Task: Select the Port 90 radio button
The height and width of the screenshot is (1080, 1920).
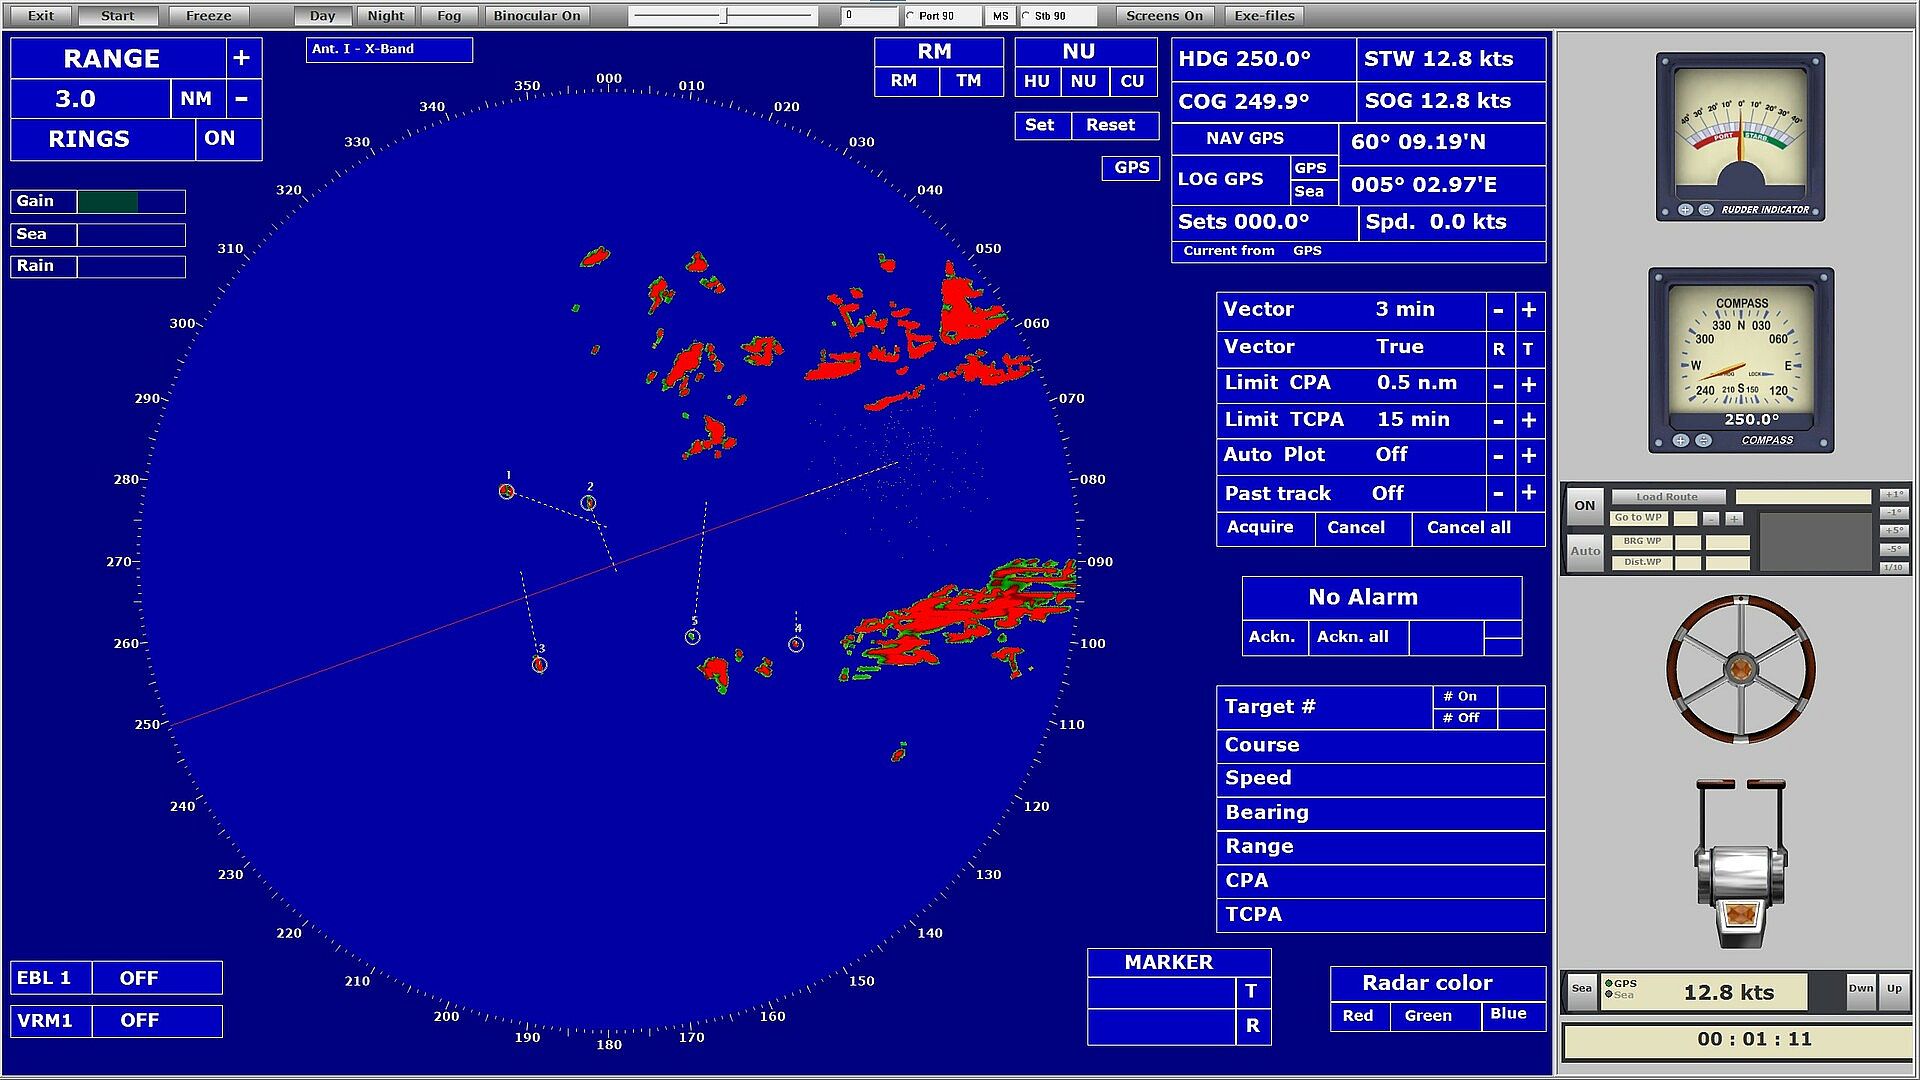Action: [910, 16]
